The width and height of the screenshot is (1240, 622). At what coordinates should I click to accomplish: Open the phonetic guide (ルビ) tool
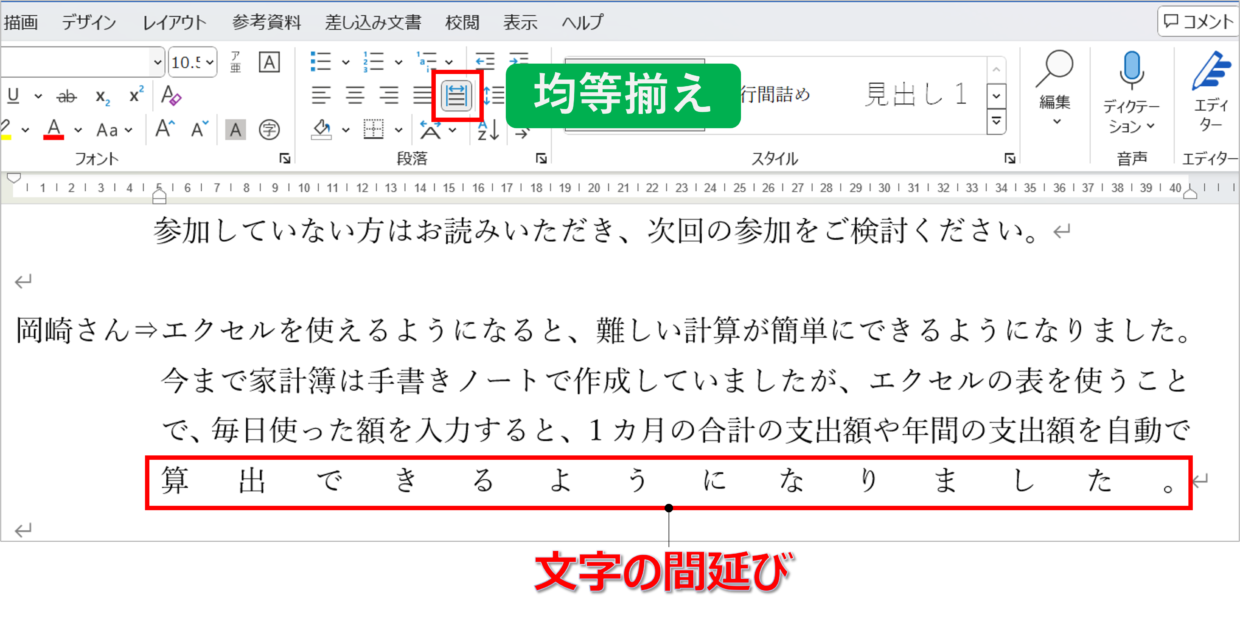point(236,62)
